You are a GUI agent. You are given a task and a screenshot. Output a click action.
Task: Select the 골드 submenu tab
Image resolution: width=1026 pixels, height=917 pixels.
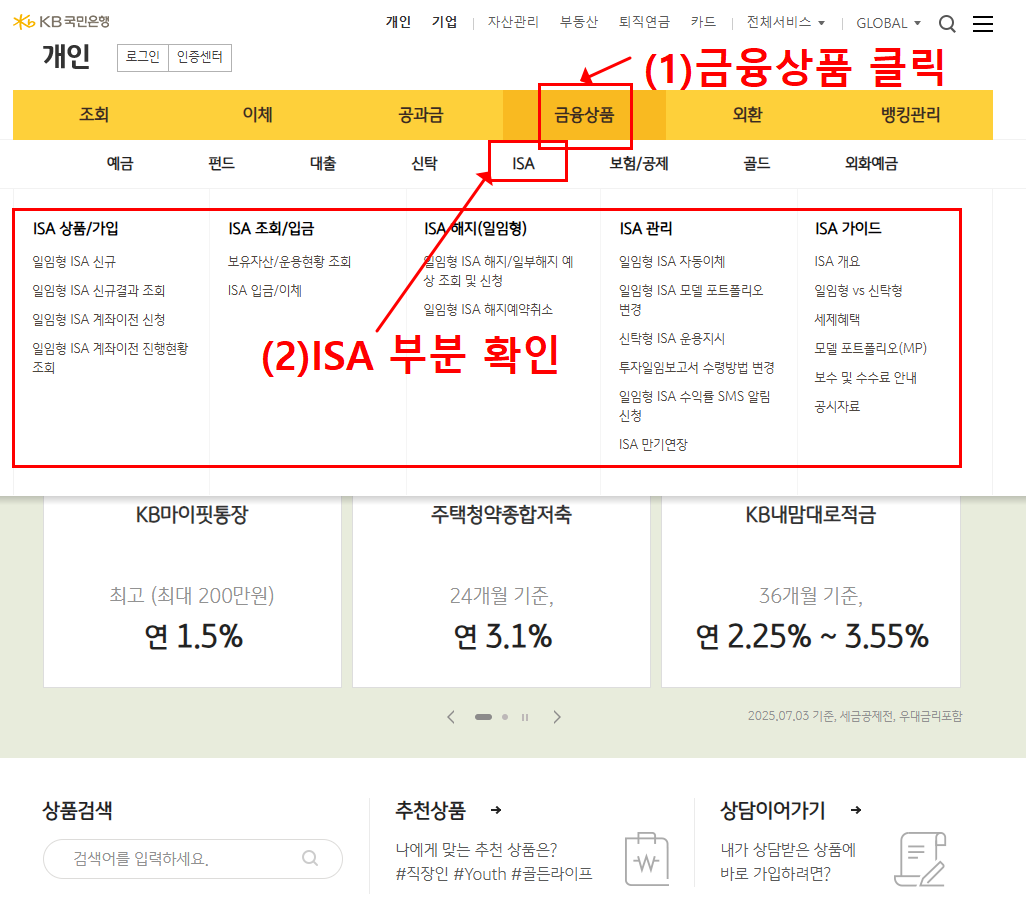(x=756, y=163)
